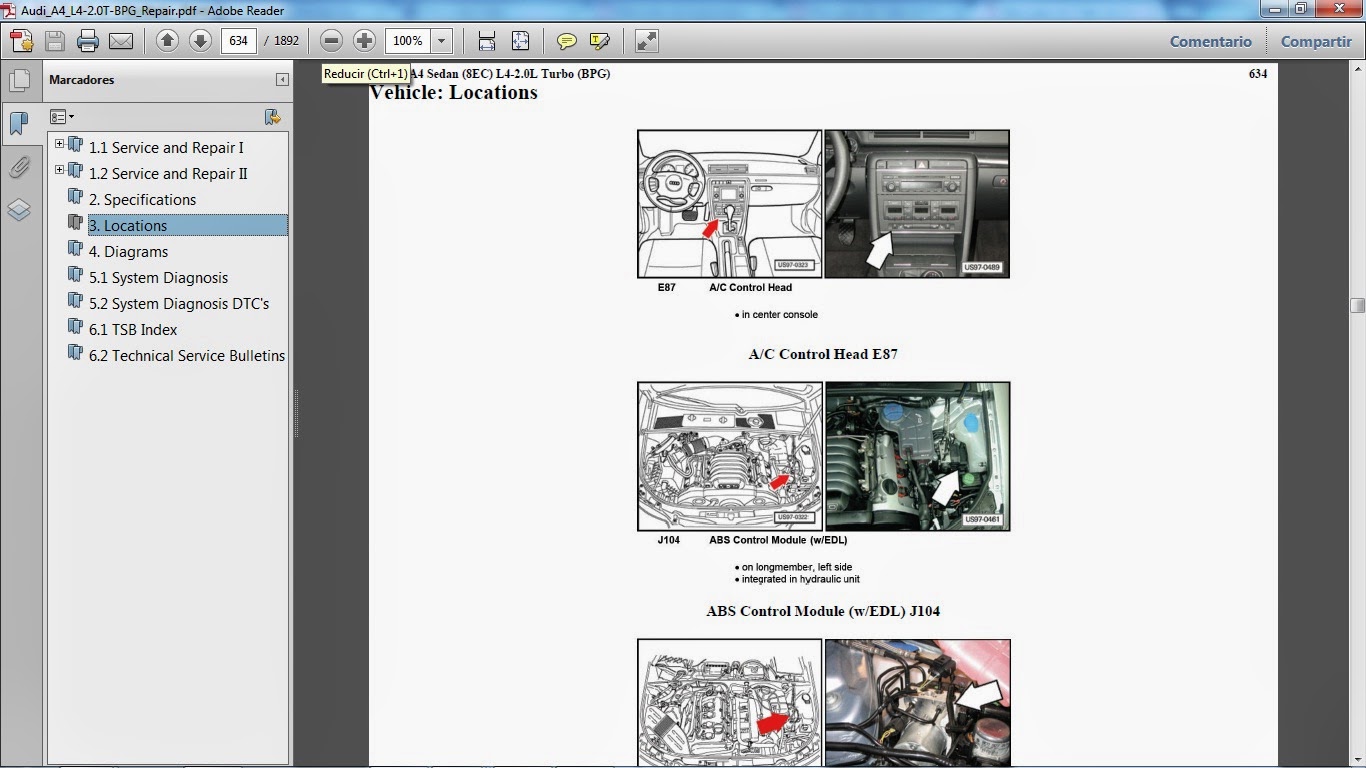
Task: Open the 5.1 System Diagnosis bookmark
Action: coord(158,277)
